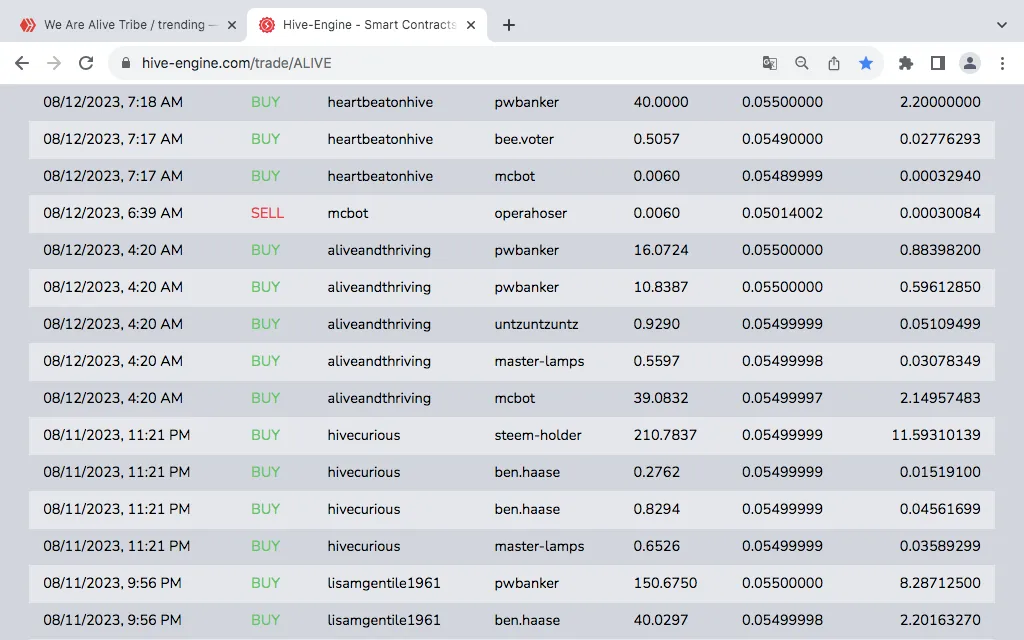
Task: Close the We Are Alive Tribe tab
Action: pos(232,25)
